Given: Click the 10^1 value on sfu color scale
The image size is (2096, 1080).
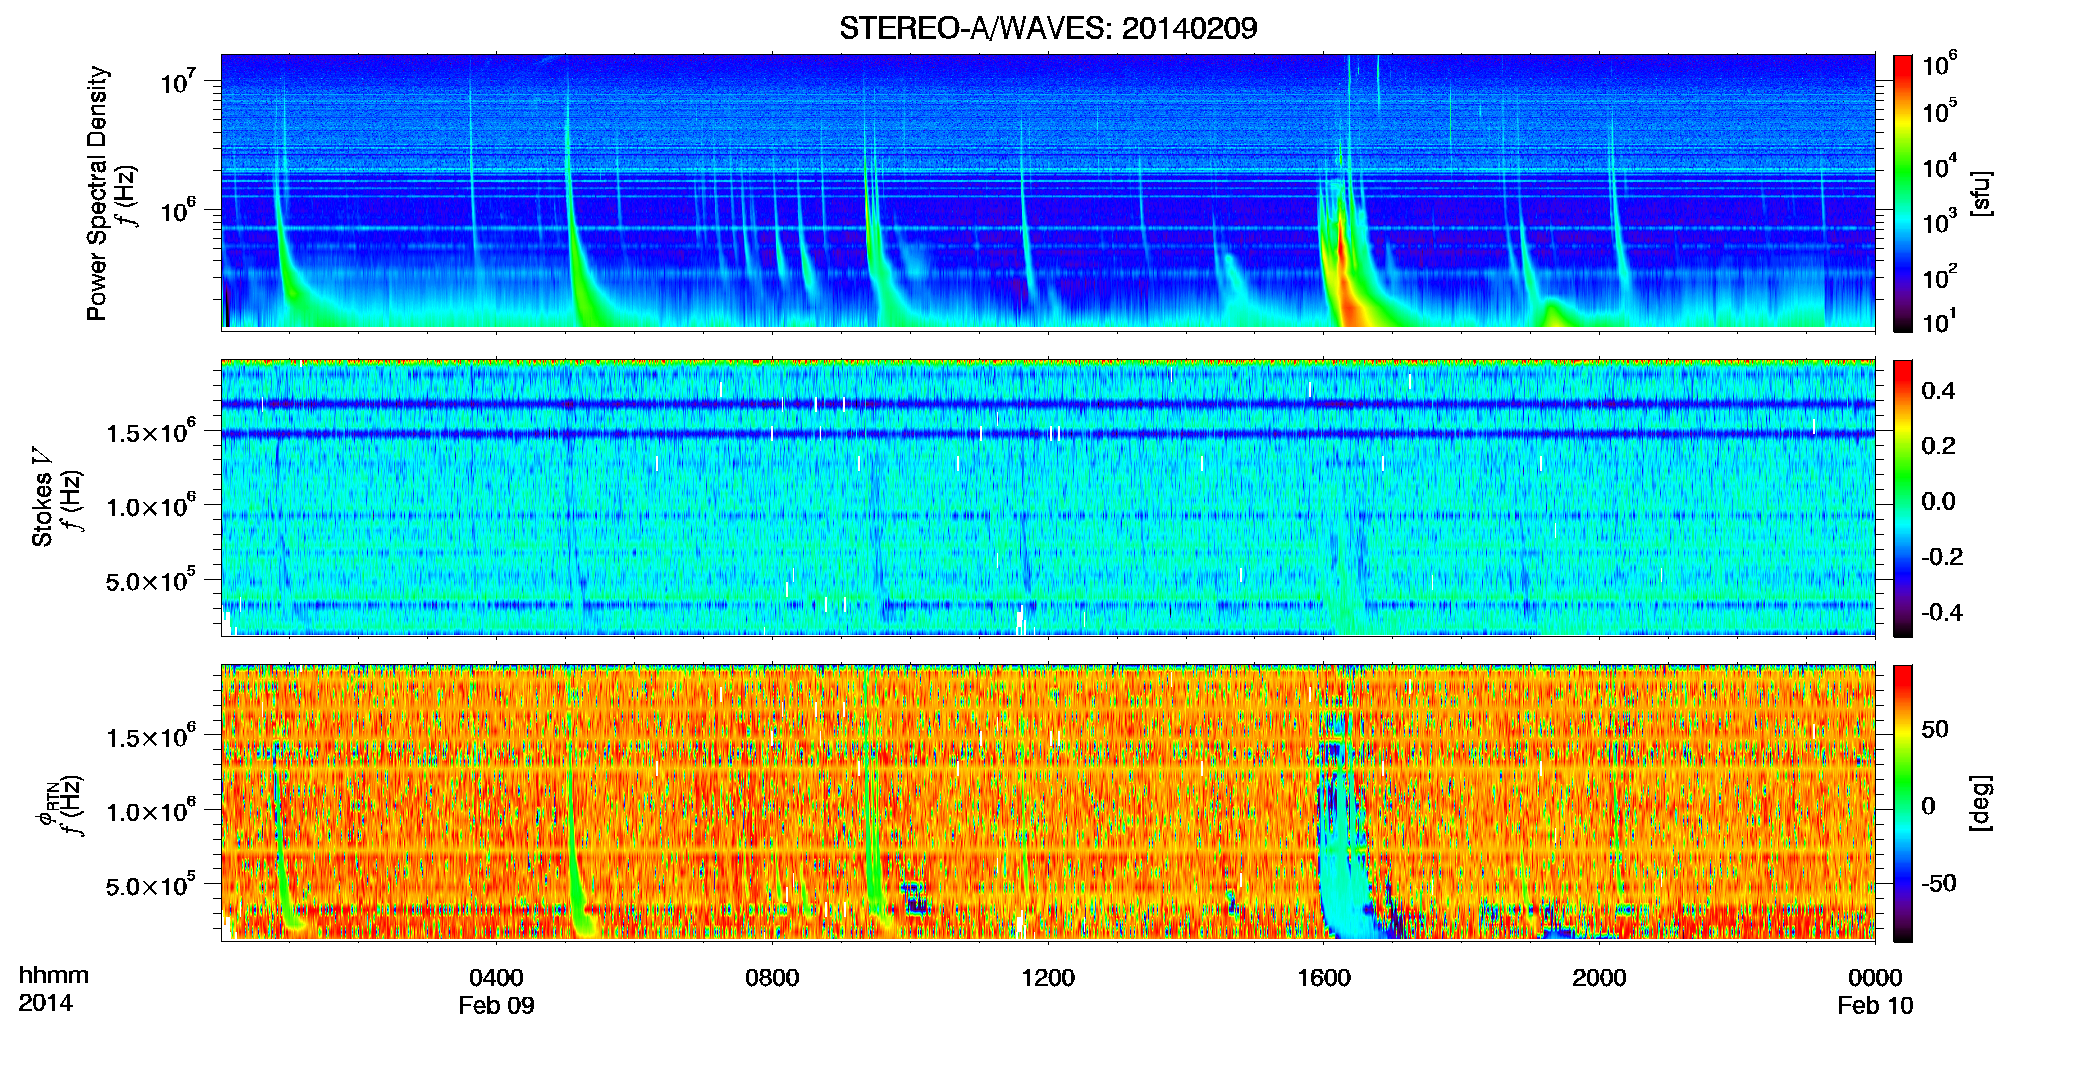Looking at the screenshot, I should pyautogui.click(x=1940, y=321).
